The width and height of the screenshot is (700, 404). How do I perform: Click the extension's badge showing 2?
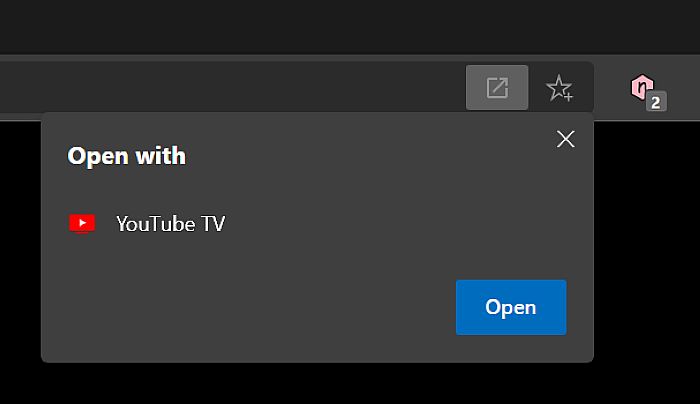(656, 101)
